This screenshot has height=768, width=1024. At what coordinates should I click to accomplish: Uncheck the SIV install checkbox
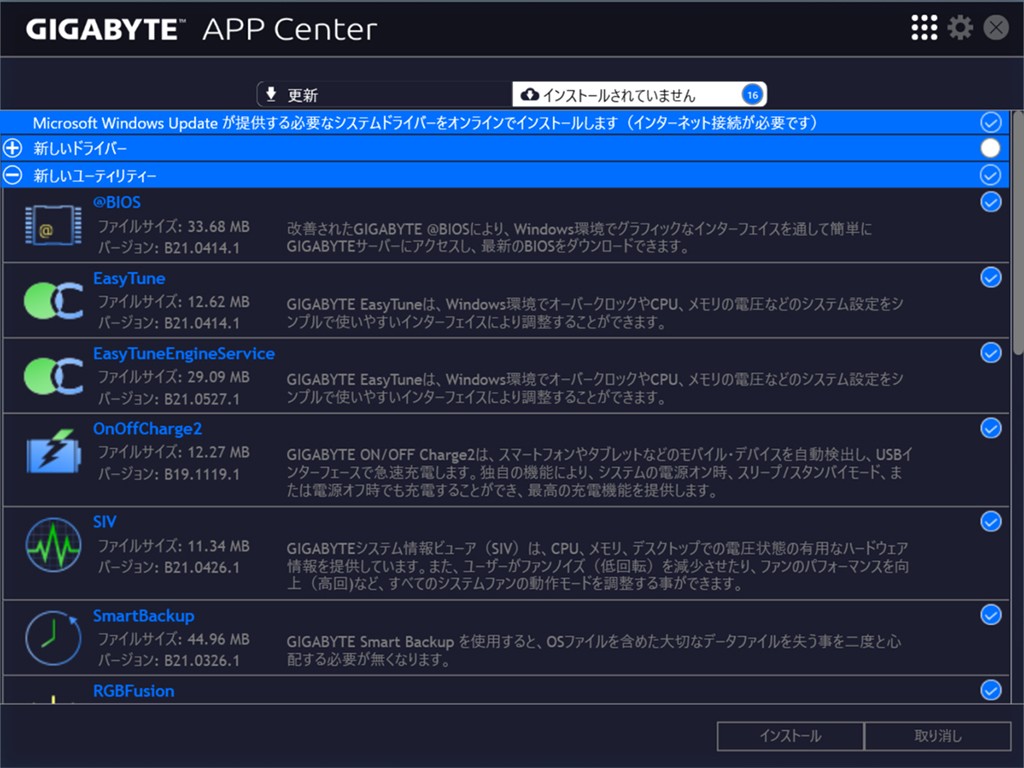pos(990,521)
